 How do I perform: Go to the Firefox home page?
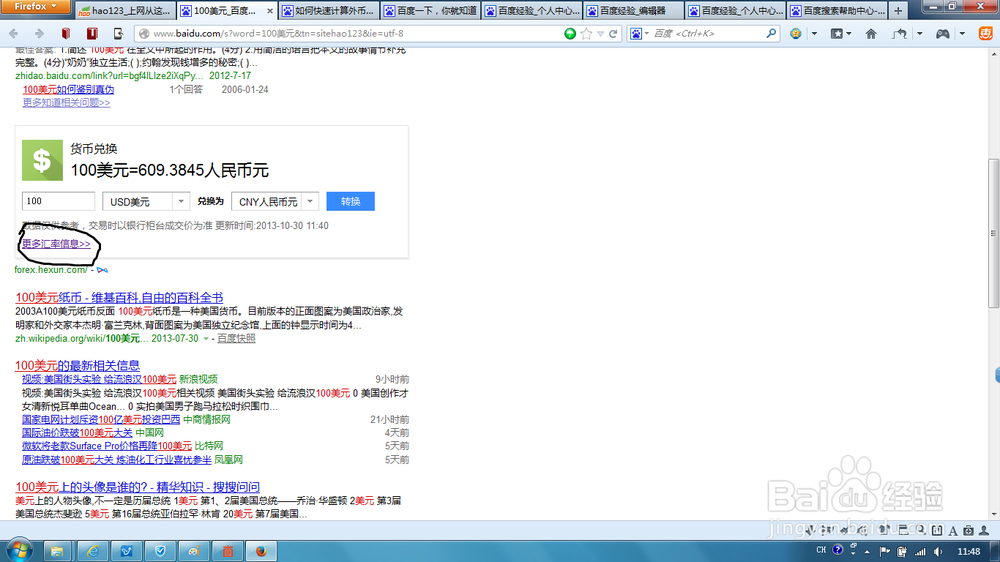tap(871, 33)
